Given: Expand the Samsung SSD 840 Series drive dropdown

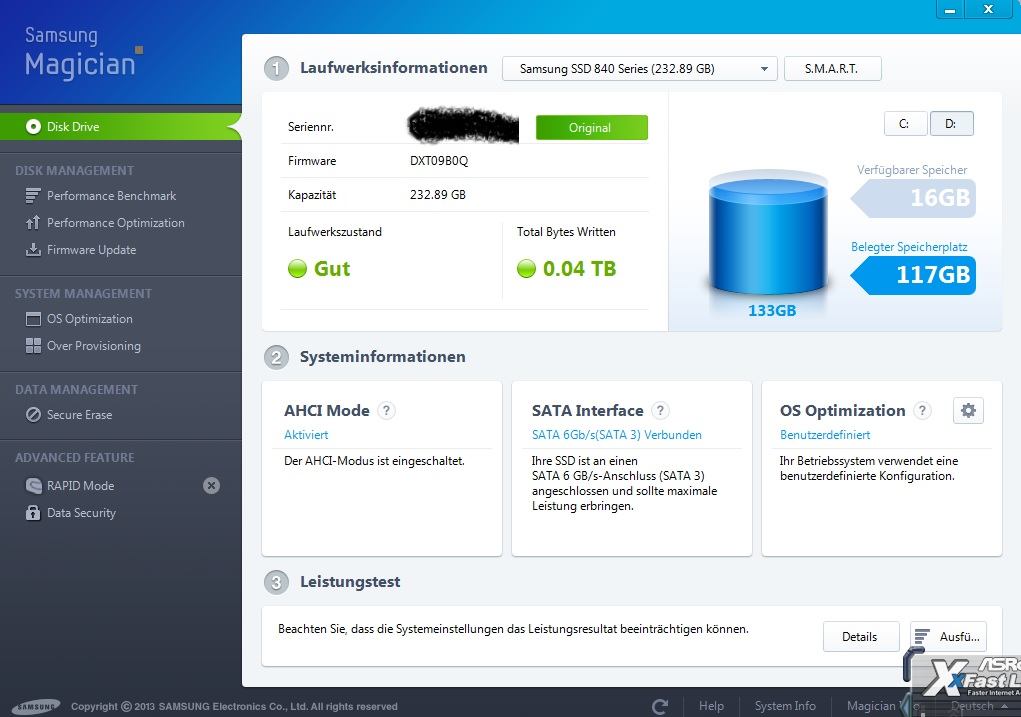Looking at the screenshot, I should click(639, 68).
